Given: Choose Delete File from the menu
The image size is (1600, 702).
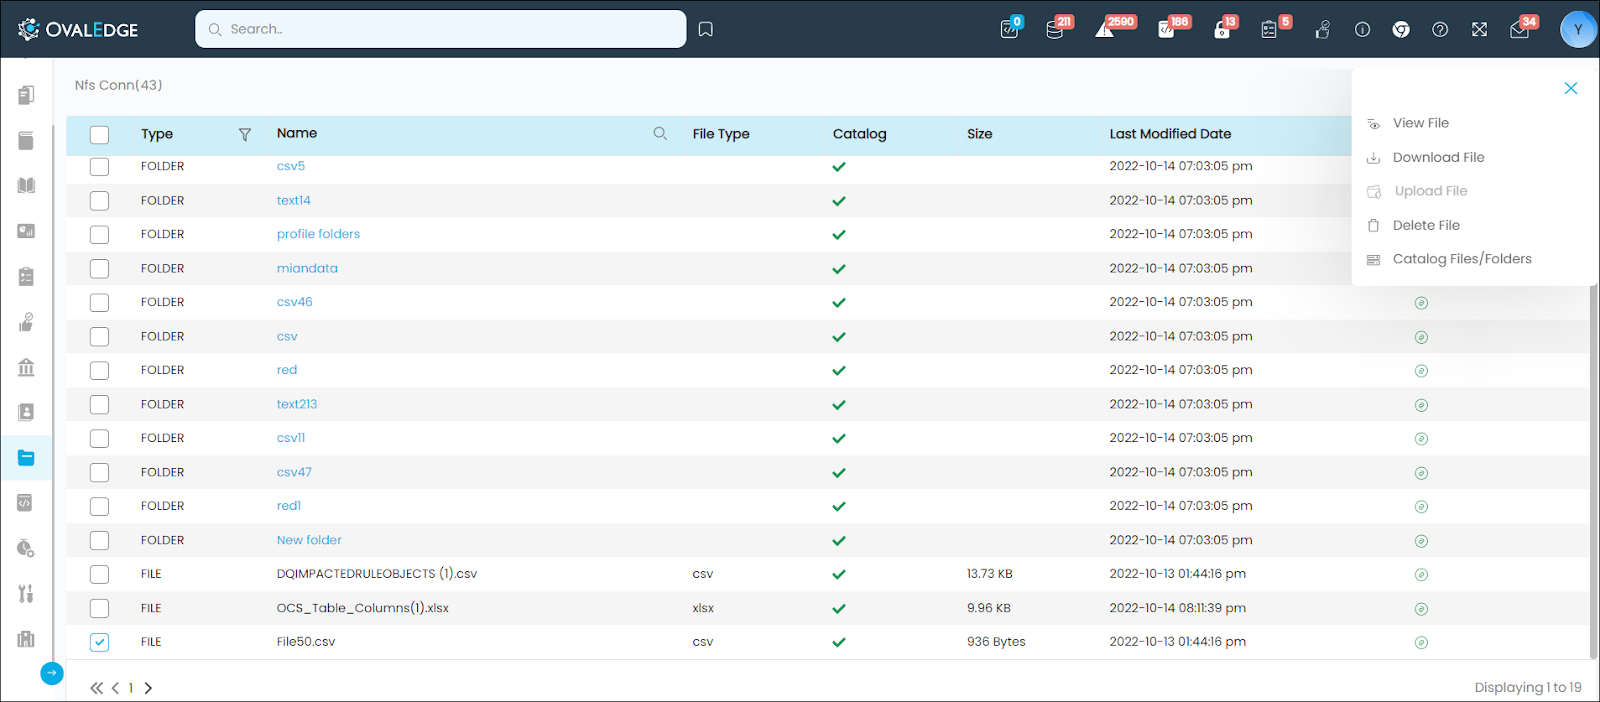Looking at the screenshot, I should pos(1425,225).
